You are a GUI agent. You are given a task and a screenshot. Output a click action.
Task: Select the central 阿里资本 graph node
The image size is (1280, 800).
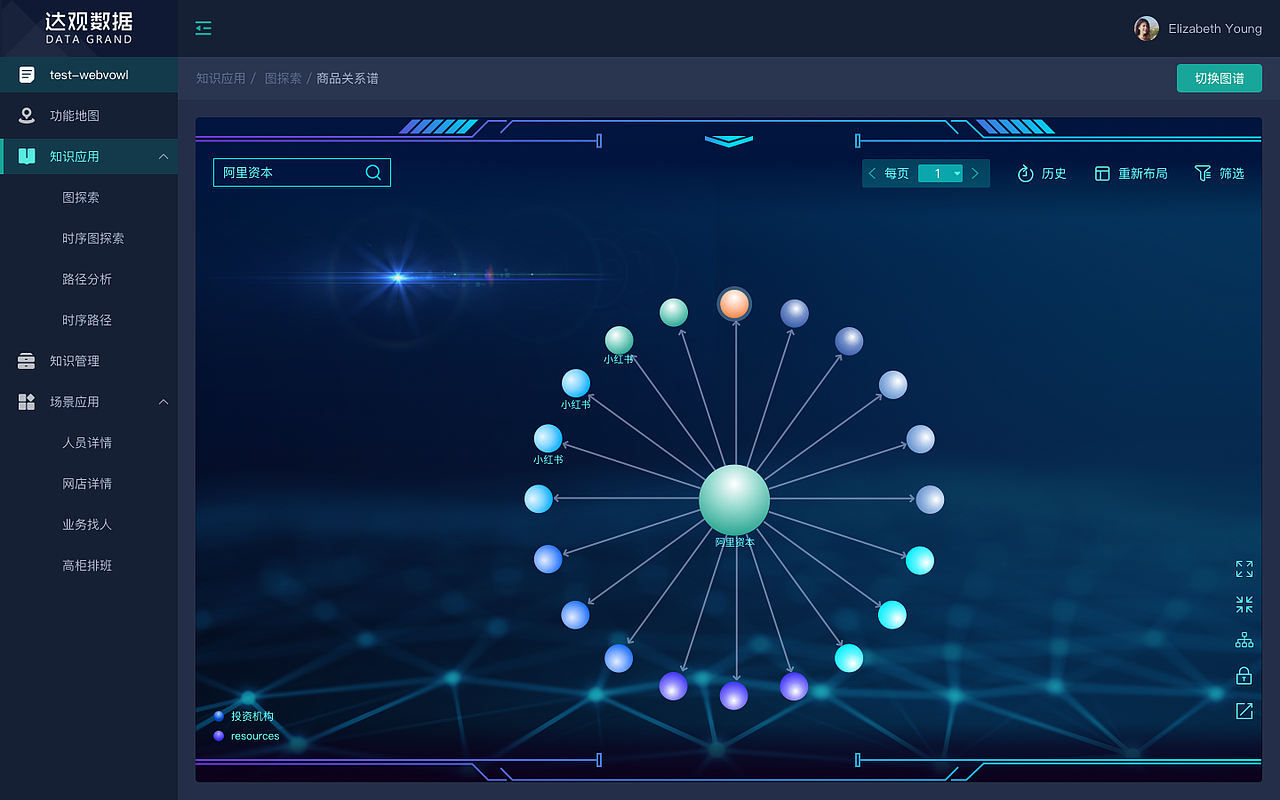[x=734, y=499]
